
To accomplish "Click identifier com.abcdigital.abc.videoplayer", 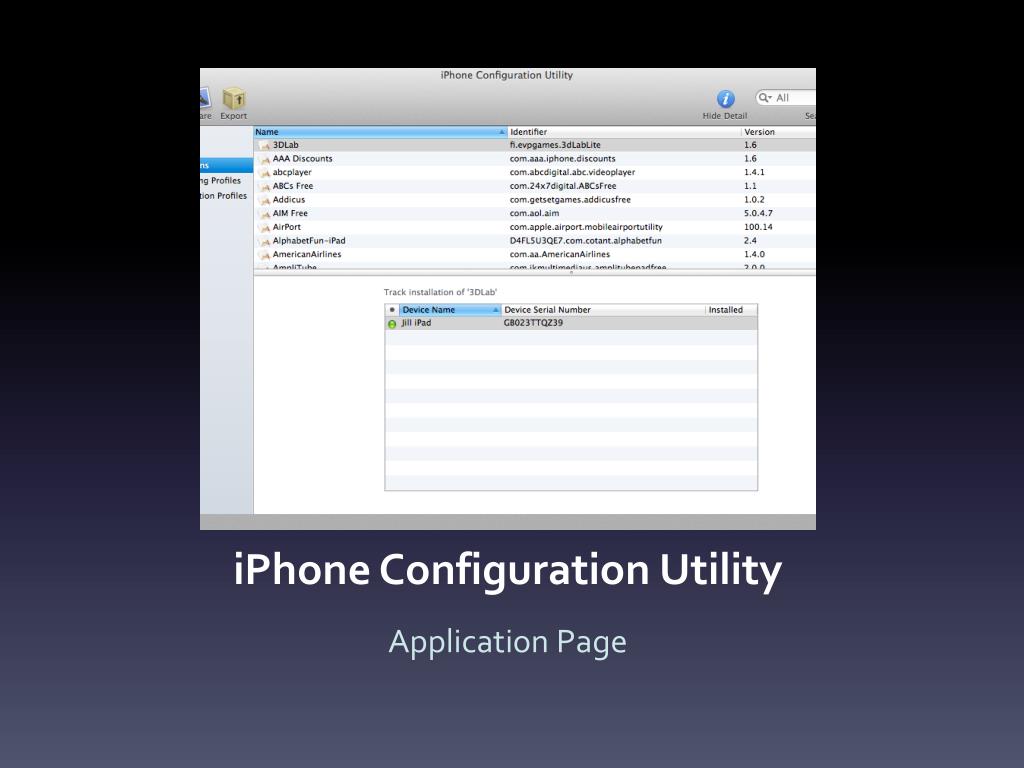I will [x=572, y=172].
